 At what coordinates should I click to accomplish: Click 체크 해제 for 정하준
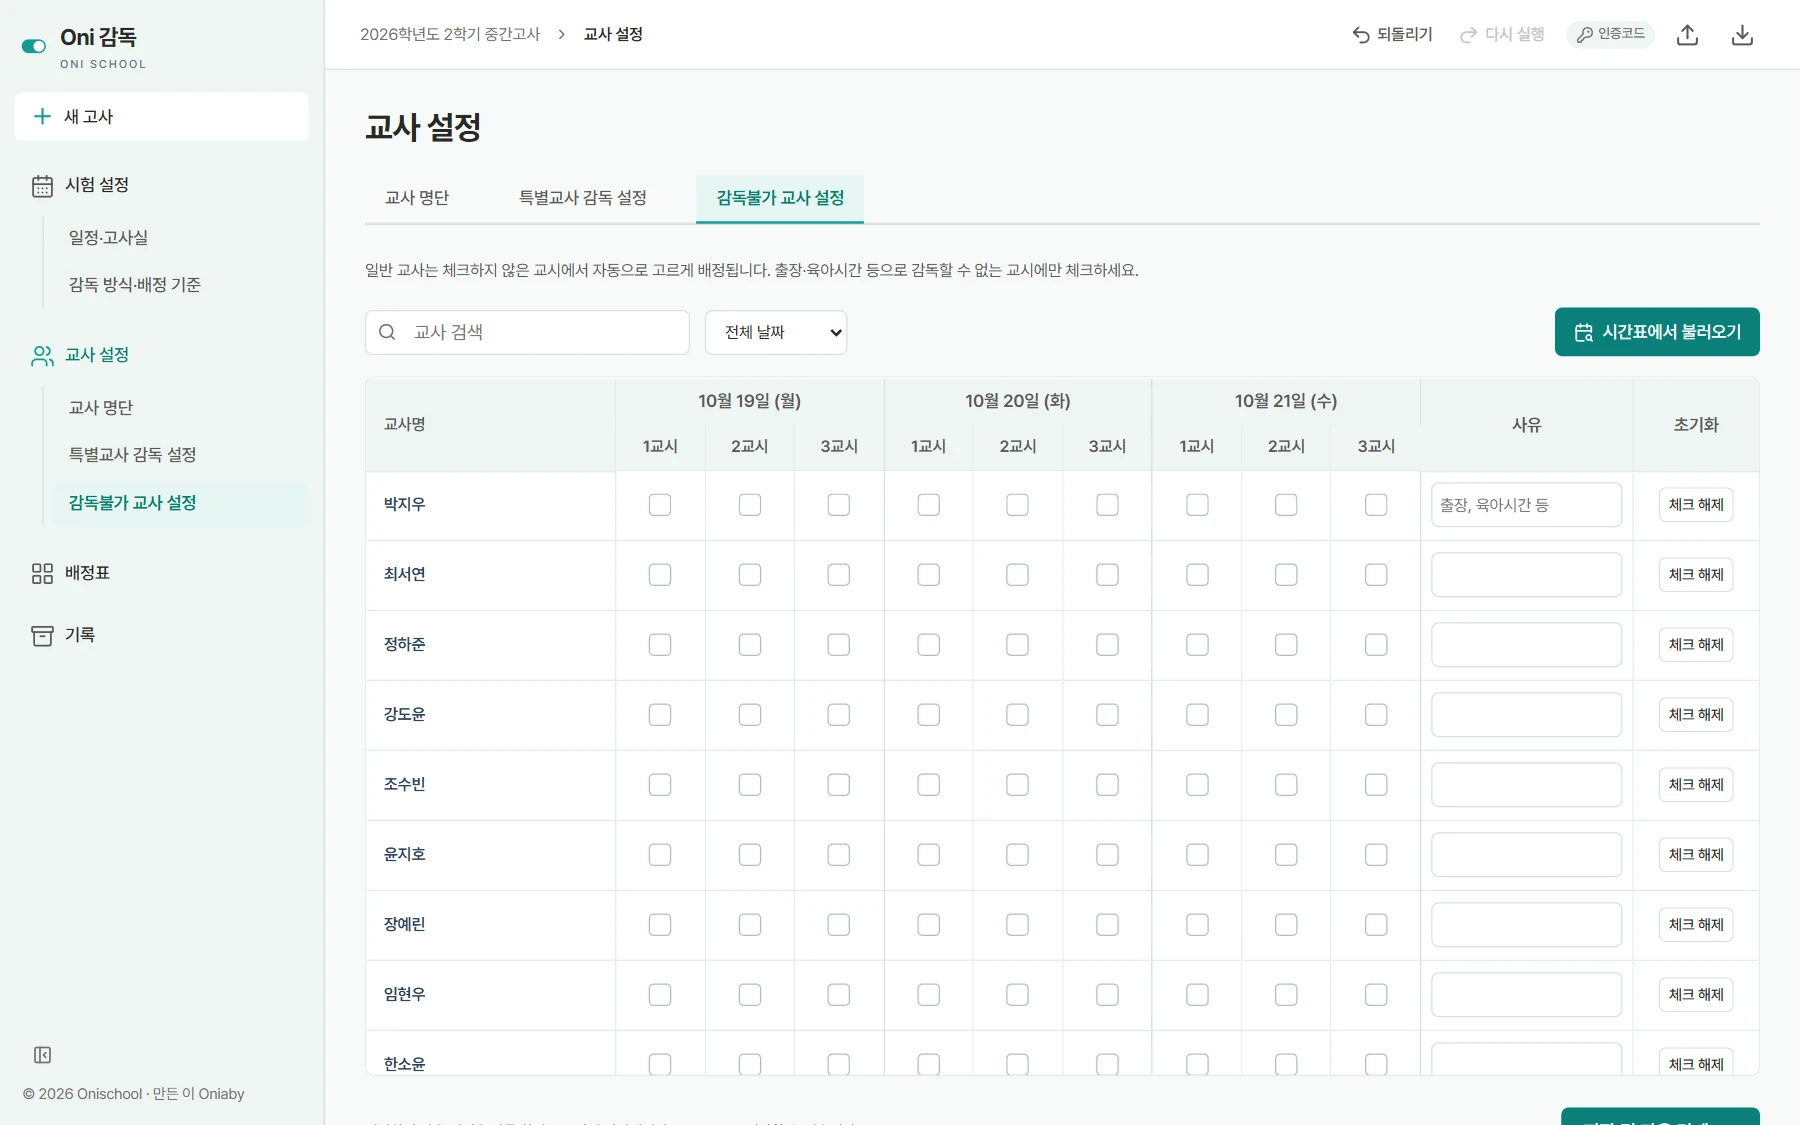coord(1696,645)
